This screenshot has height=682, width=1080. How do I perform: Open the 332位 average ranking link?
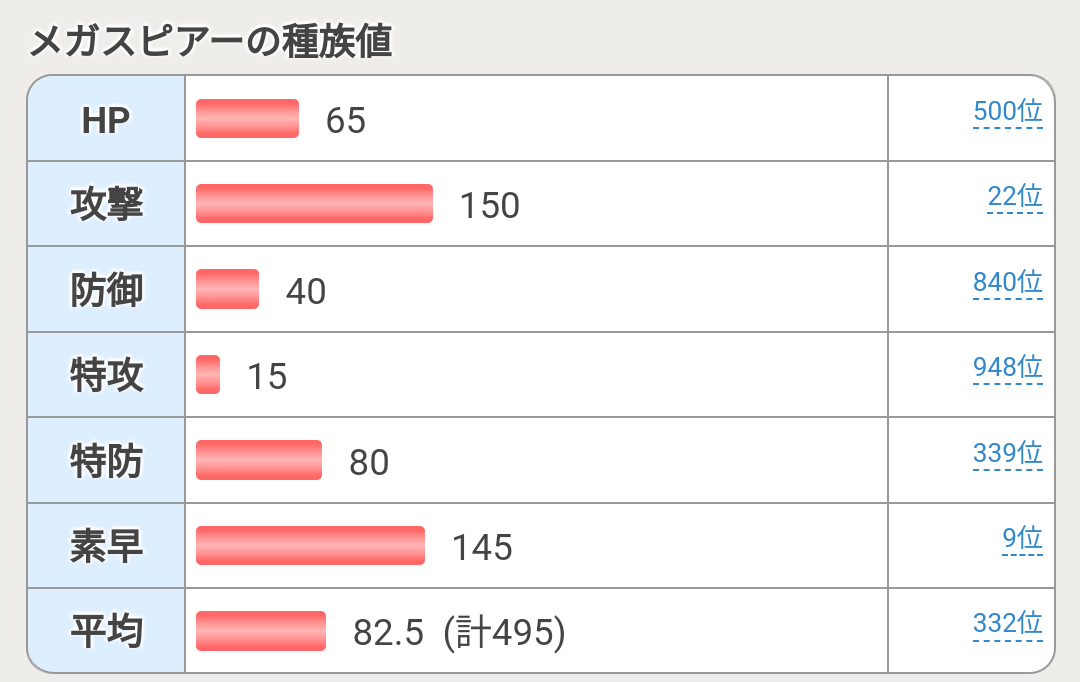tap(1008, 623)
